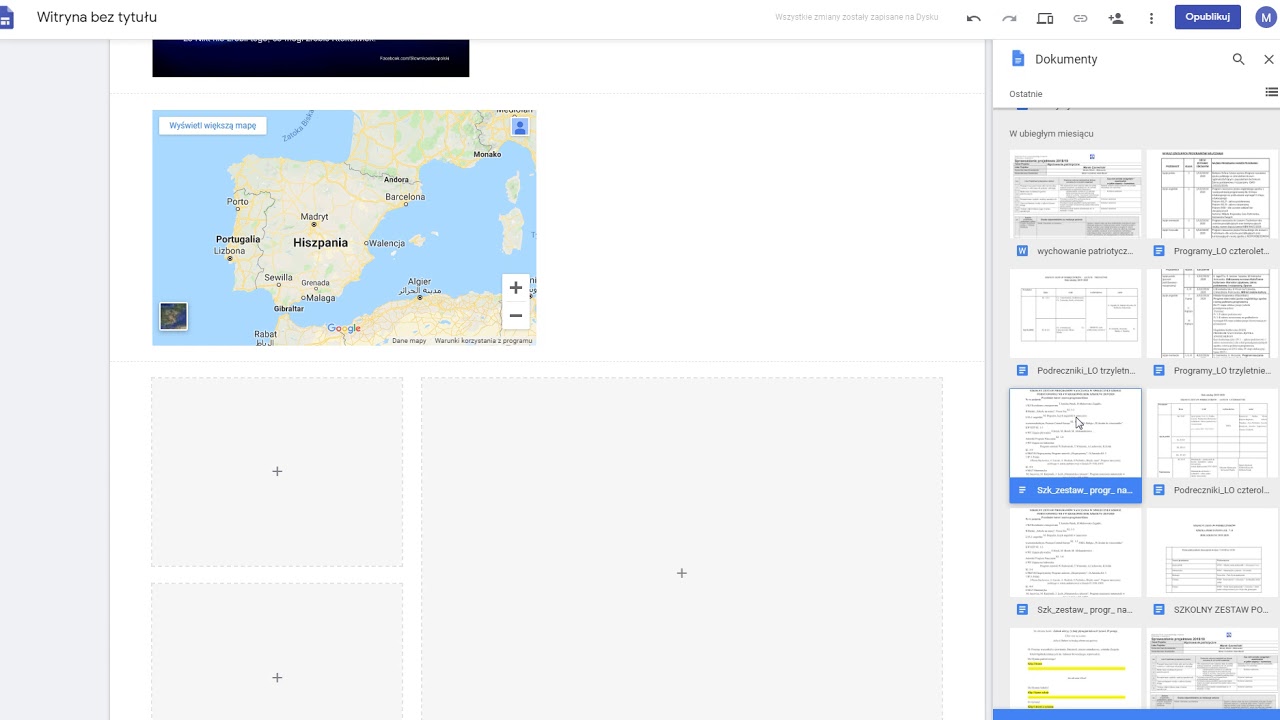Viewport: 1280px width, 720px height.
Task: Open the user account avatar
Action: click(x=1265, y=18)
